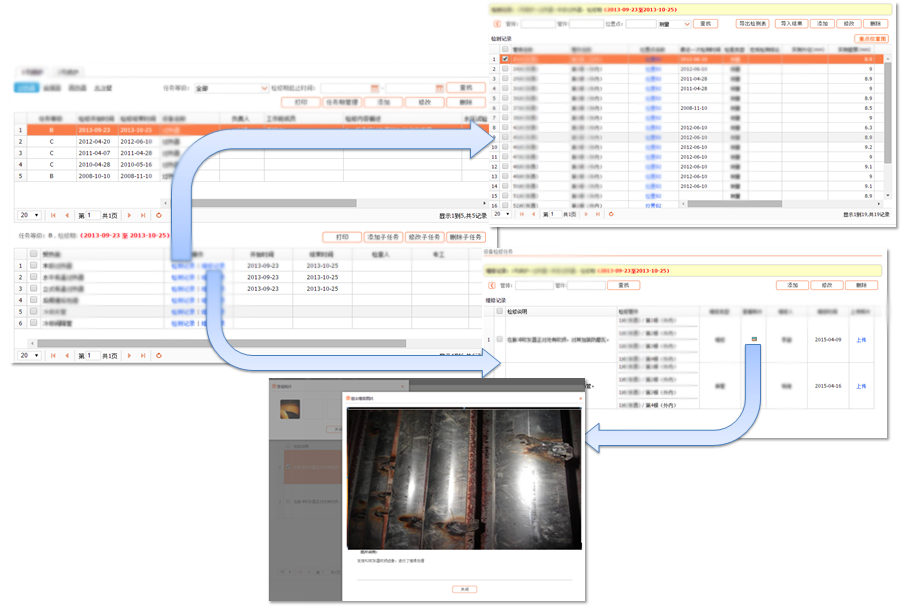Open page-size 20 dropdown in subtask pager
The width and height of the screenshot is (906, 612).
[29, 355]
